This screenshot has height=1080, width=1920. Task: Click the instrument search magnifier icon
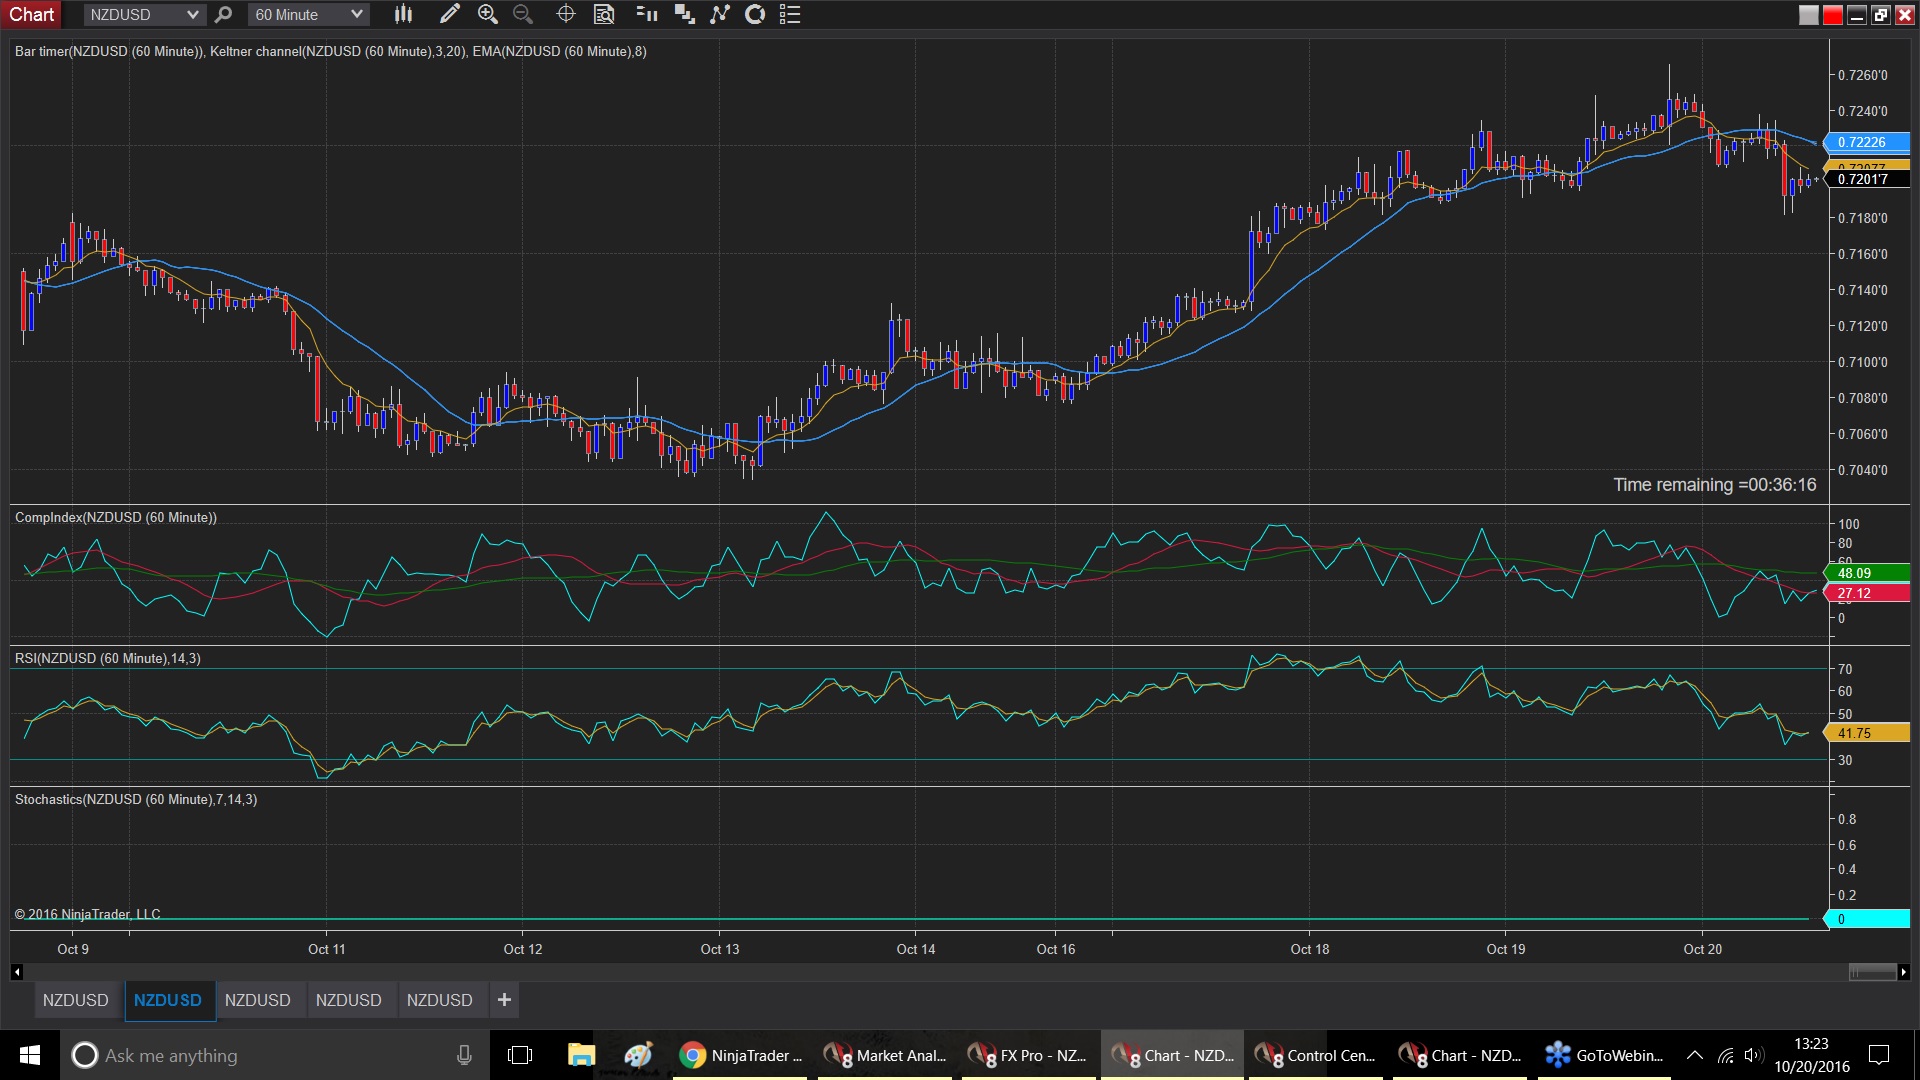coord(224,14)
